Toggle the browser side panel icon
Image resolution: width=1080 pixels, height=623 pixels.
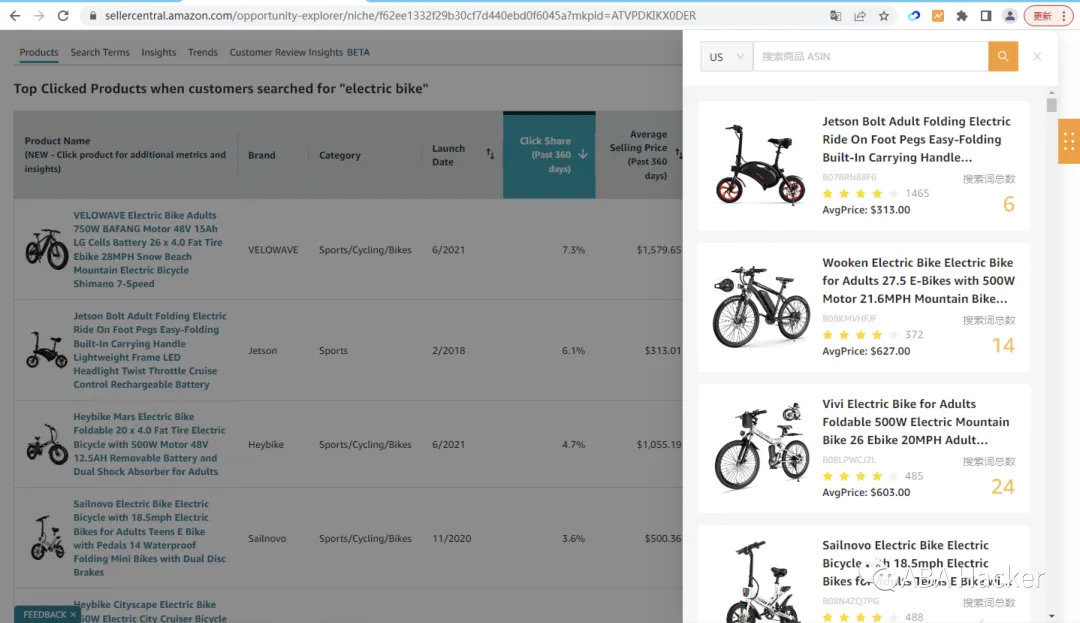point(986,15)
